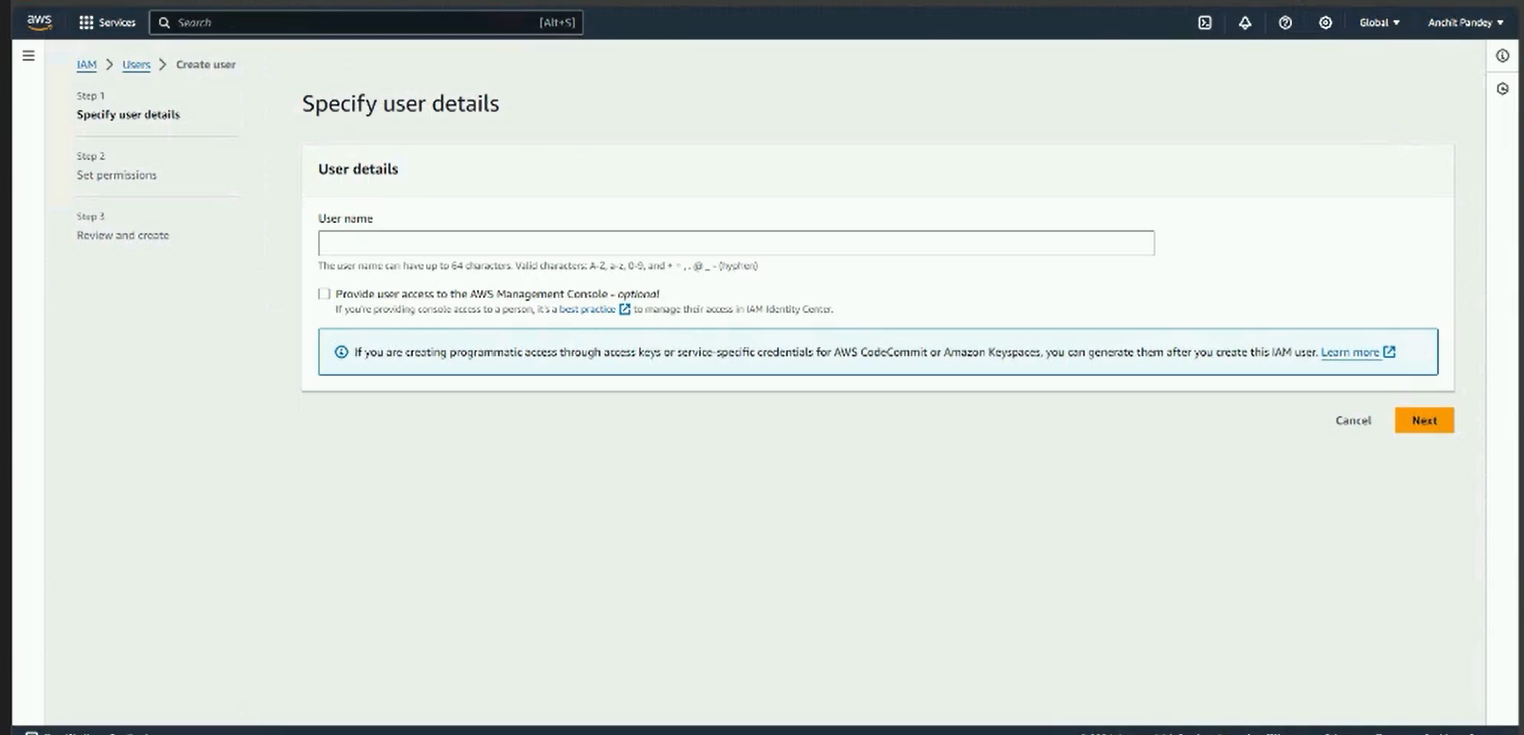Open the Services grid menu
Image resolution: width=1524 pixels, height=735 pixels.
click(107, 22)
